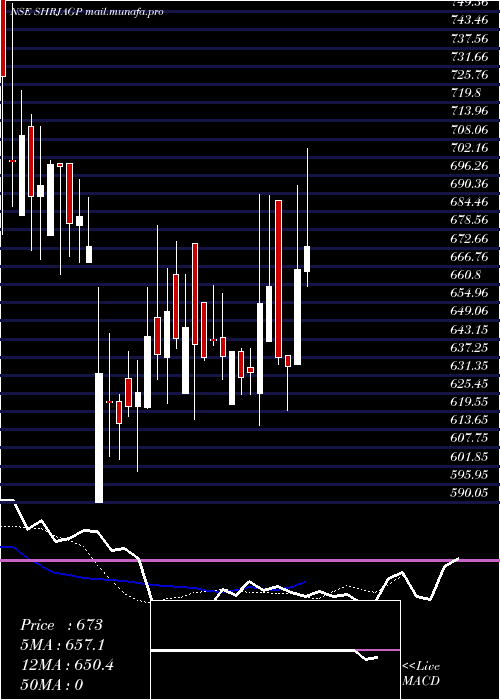500x700 pixels.
Task: Click the 666.76 price axis label
Action: [x=470, y=257]
